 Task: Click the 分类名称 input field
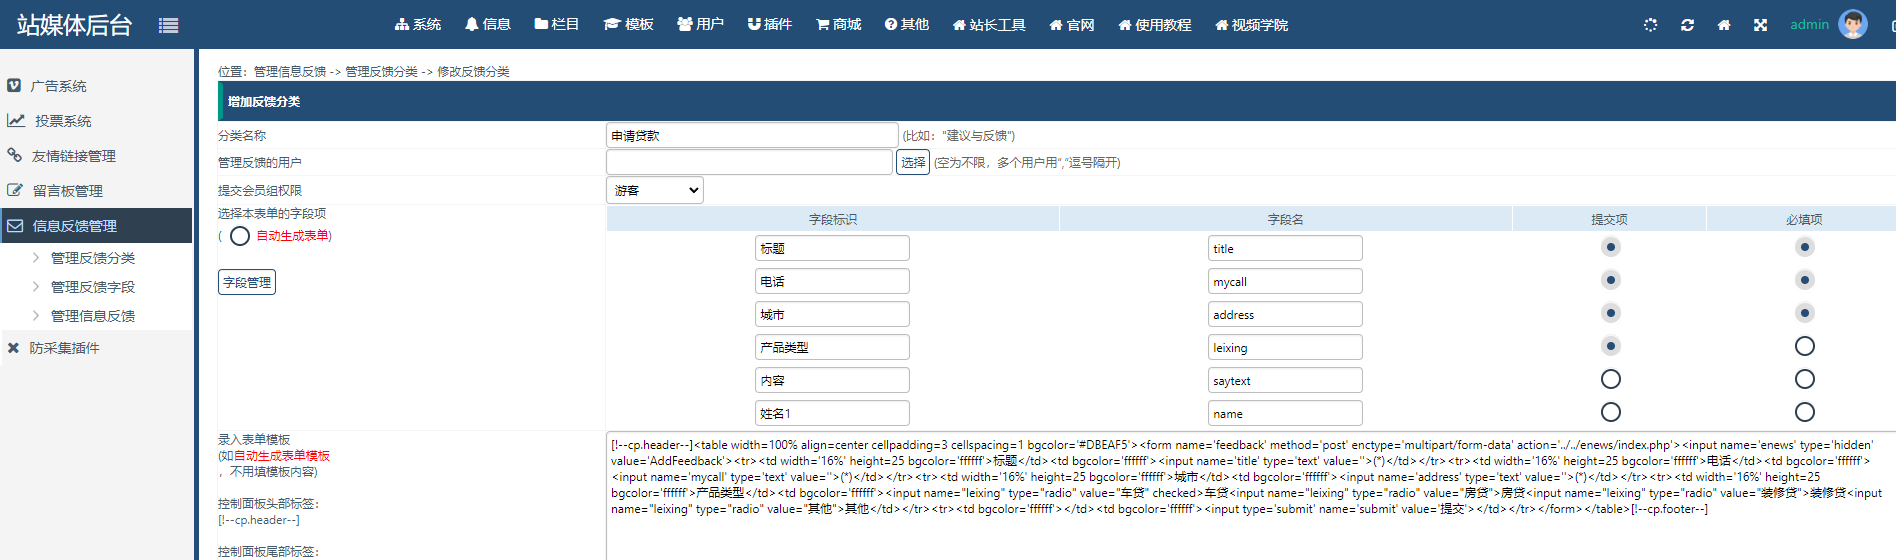click(752, 135)
